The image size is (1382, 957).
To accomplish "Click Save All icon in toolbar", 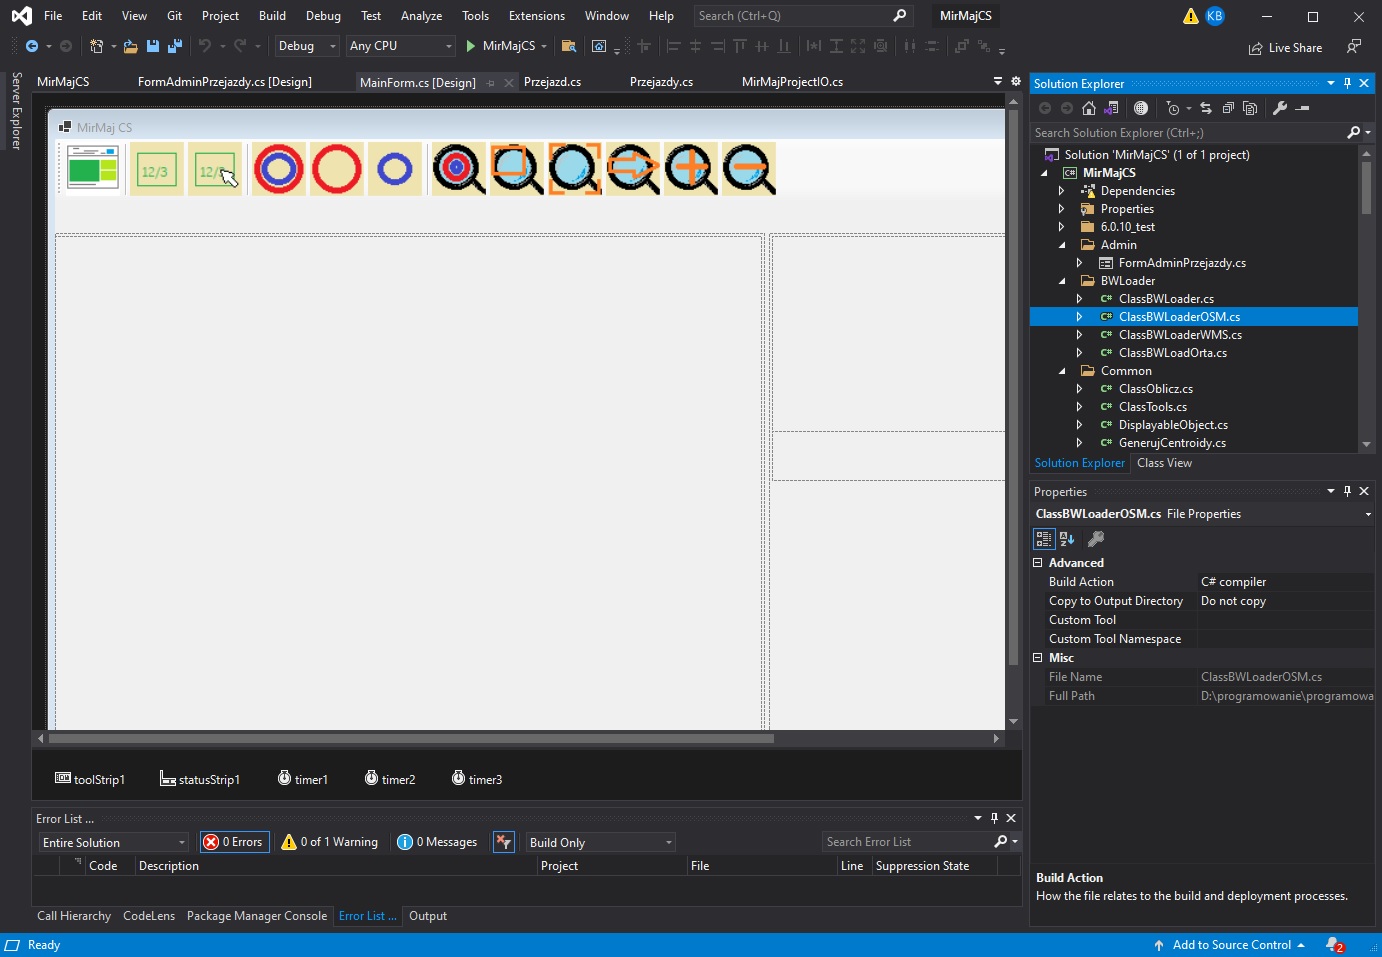I will point(175,46).
